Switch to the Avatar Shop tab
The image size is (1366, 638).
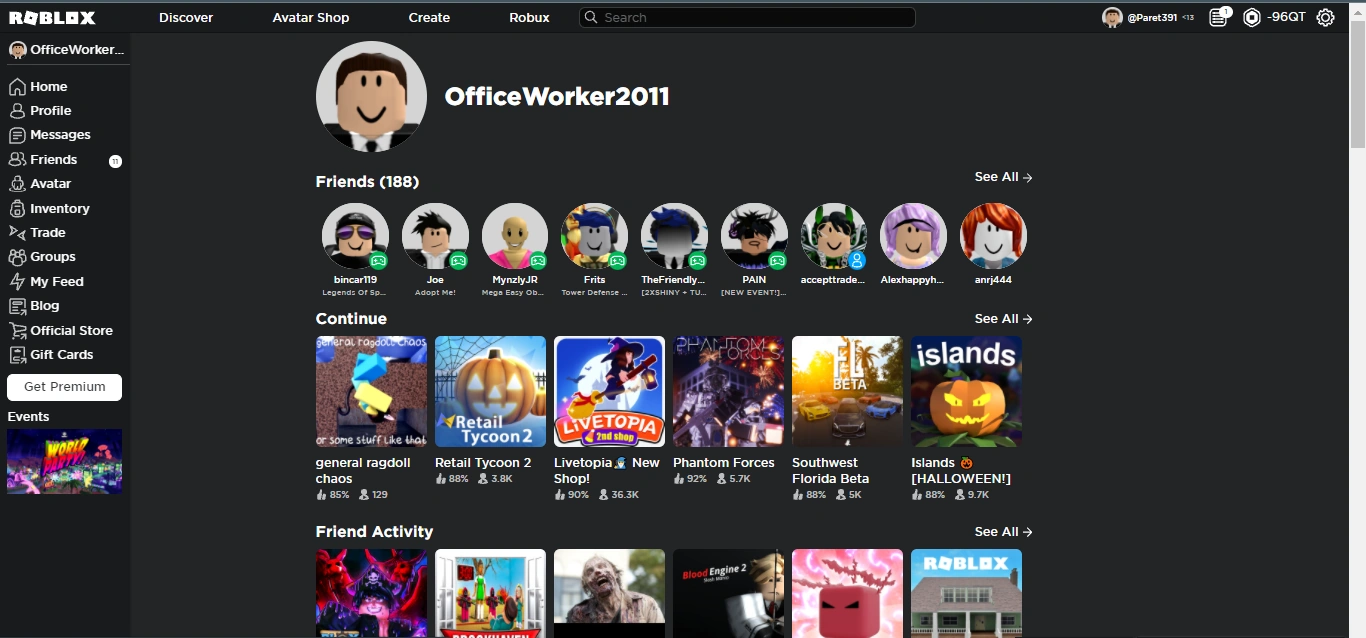click(310, 17)
